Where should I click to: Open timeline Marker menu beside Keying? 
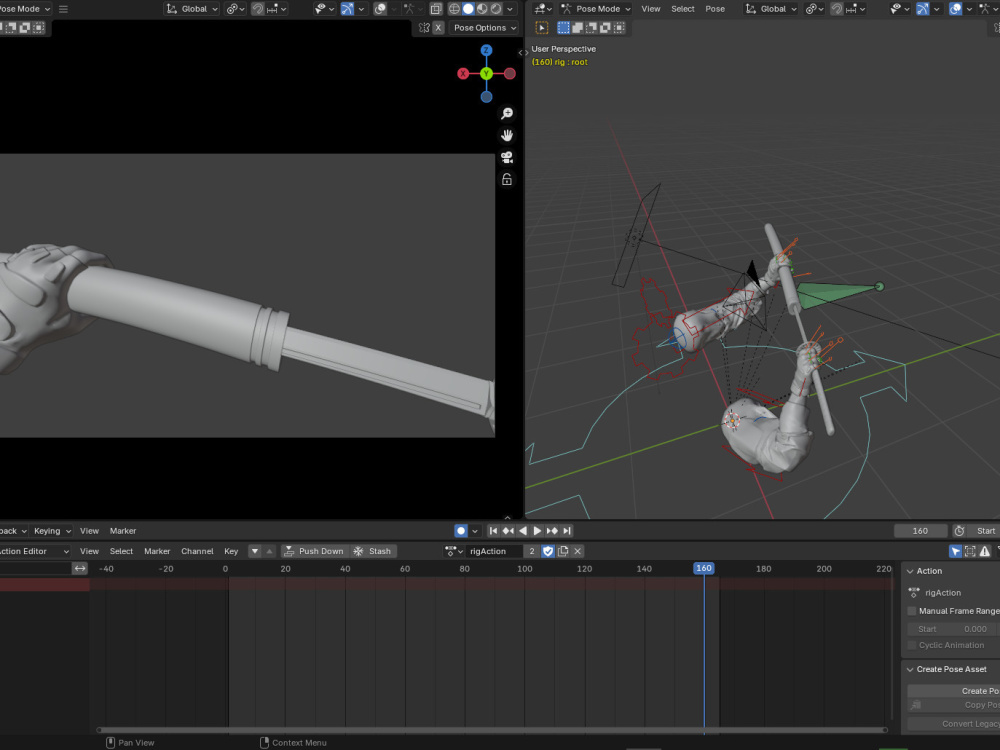click(122, 531)
